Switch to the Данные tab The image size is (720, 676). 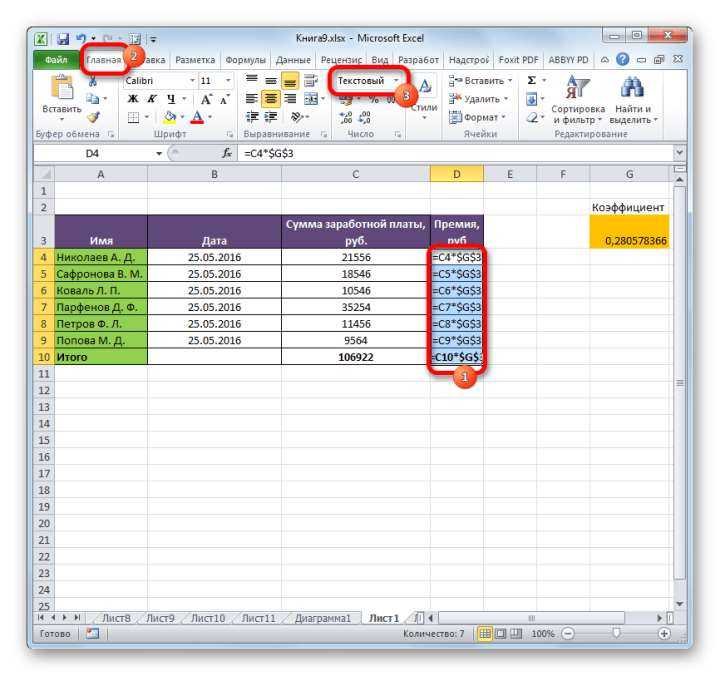coord(293,60)
